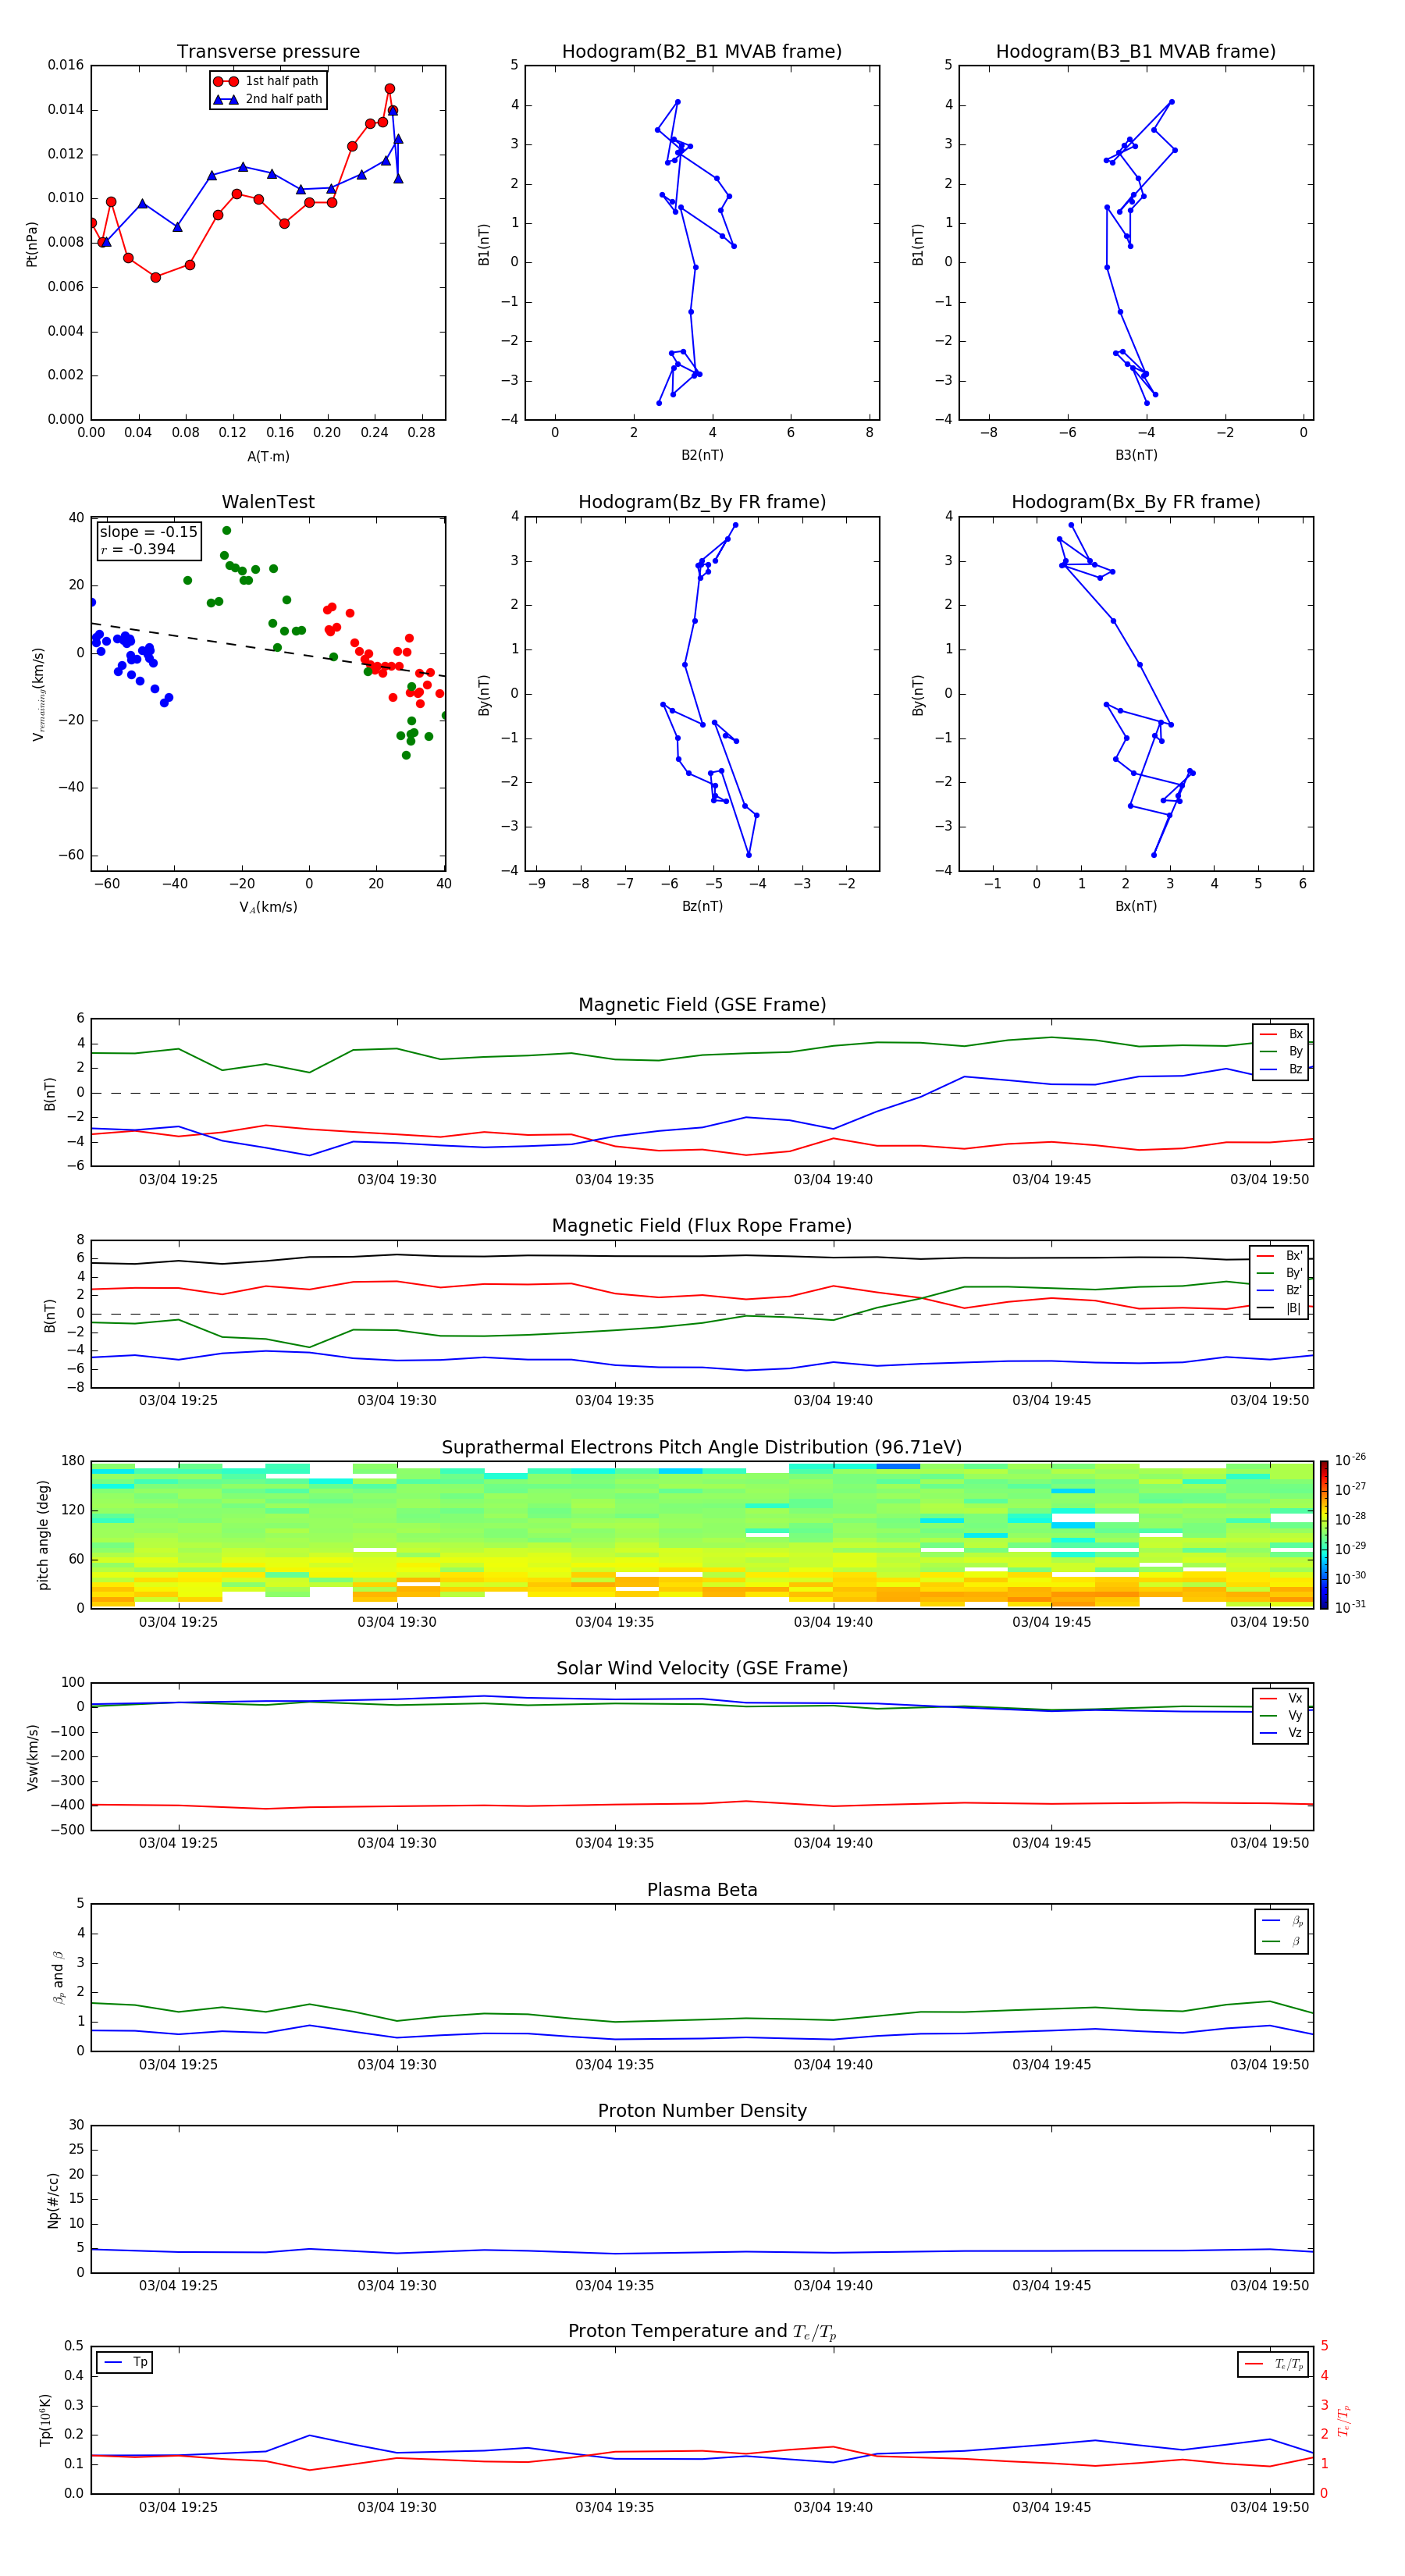Select the Magnetic Field (Flux Rope Frame) title
This screenshot has height=2576, width=1405.
[x=702, y=1226]
